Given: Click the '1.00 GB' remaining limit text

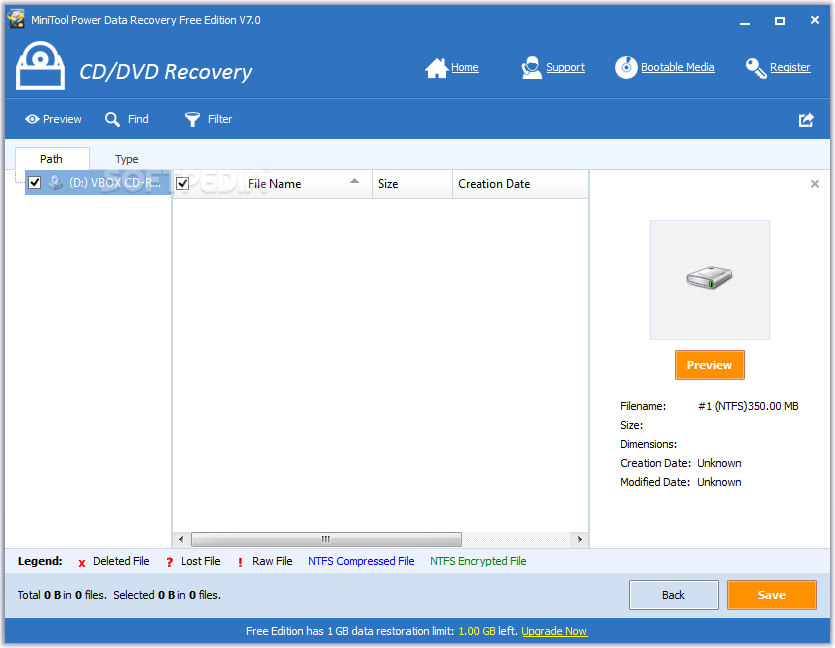Looking at the screenshot, I should [477, 631].
